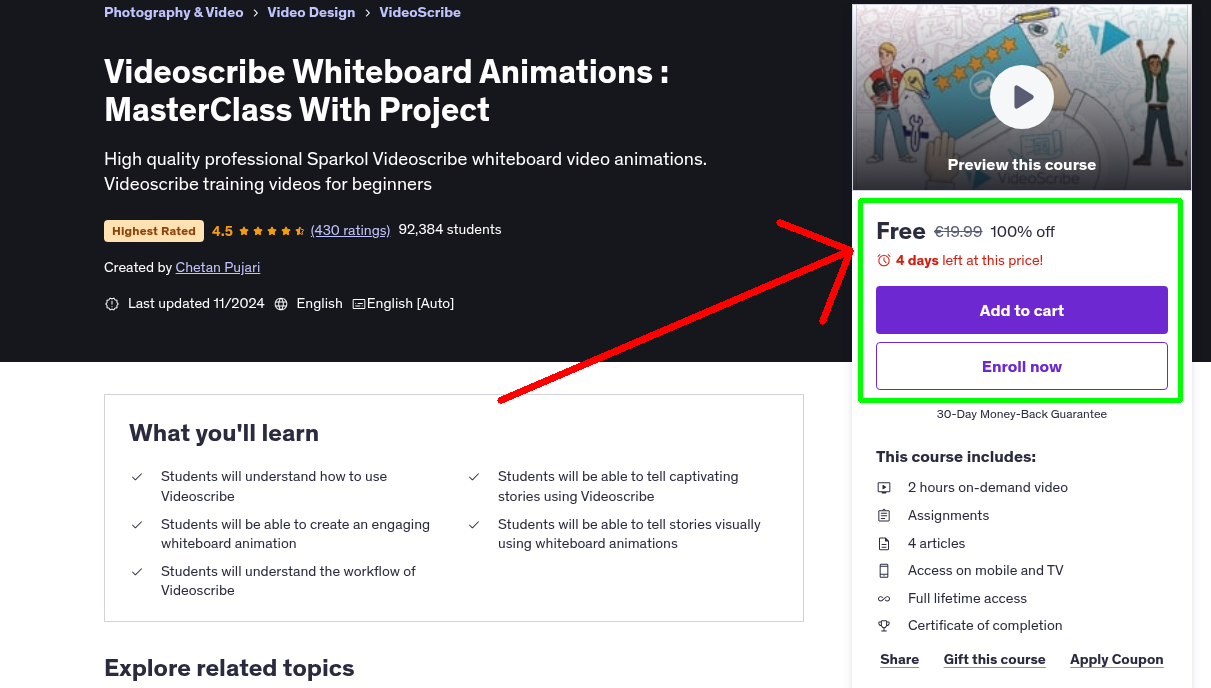Click Gift this course
1211x688 pixels.
pyautogui.click(x=994, y=660)
